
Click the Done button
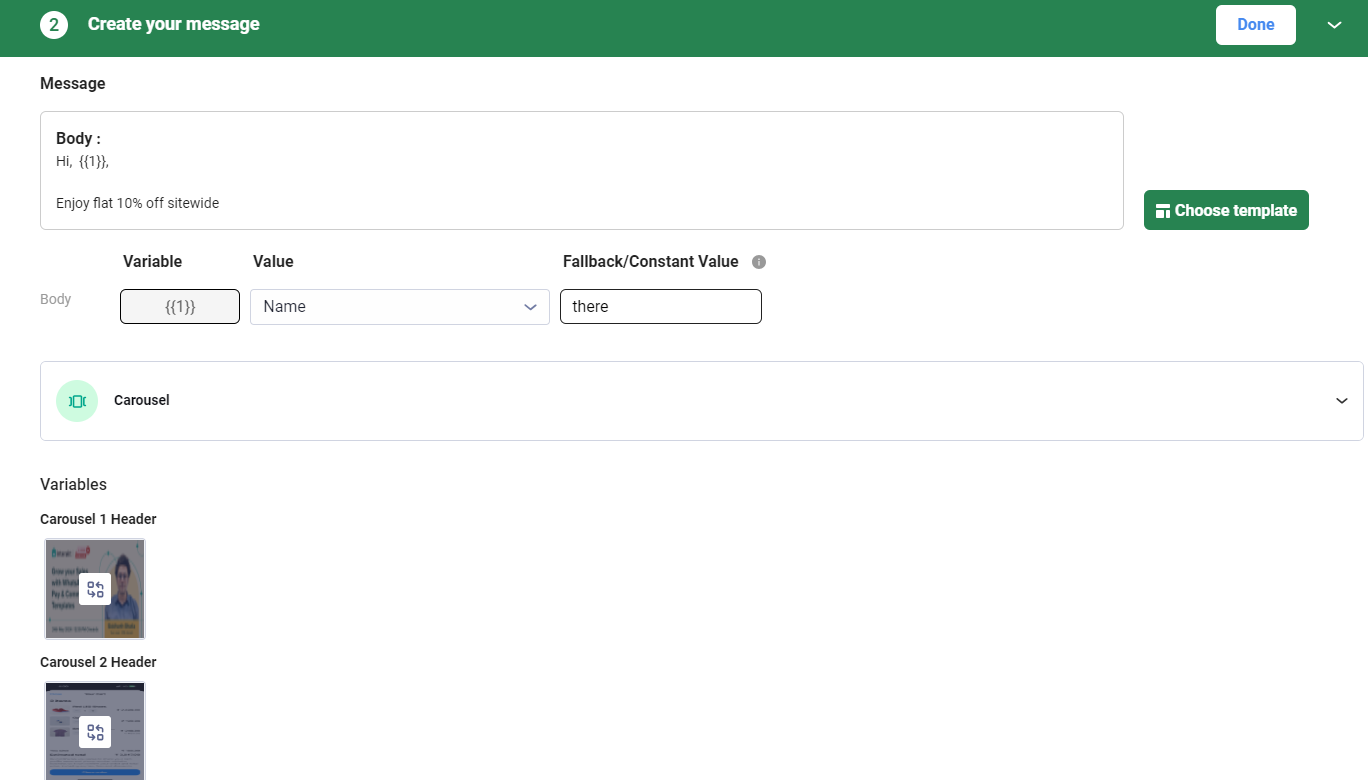pos(1255,24)
